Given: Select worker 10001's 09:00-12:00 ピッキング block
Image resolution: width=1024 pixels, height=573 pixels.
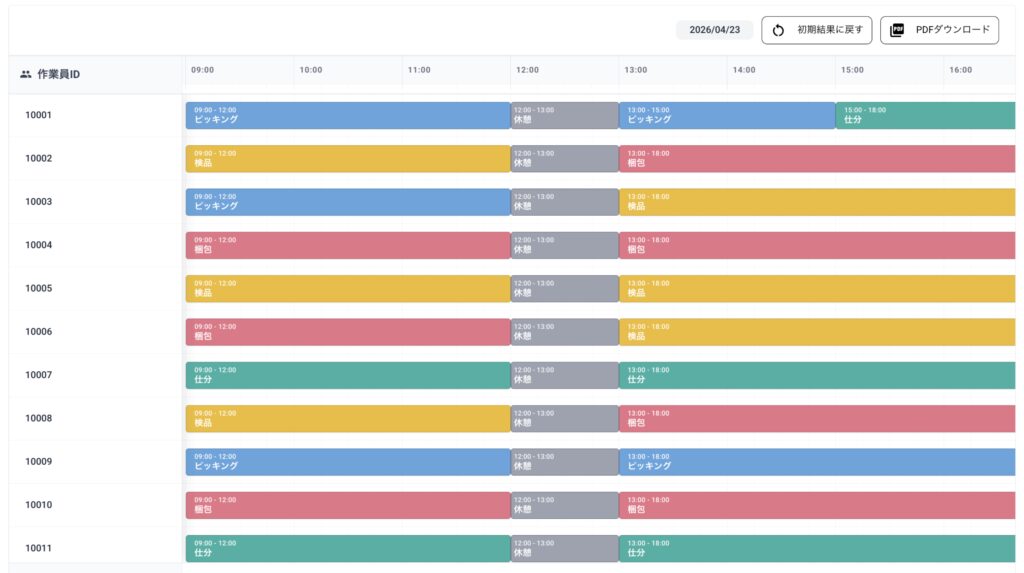Looking at the screenshot, I should click(347, 115).
